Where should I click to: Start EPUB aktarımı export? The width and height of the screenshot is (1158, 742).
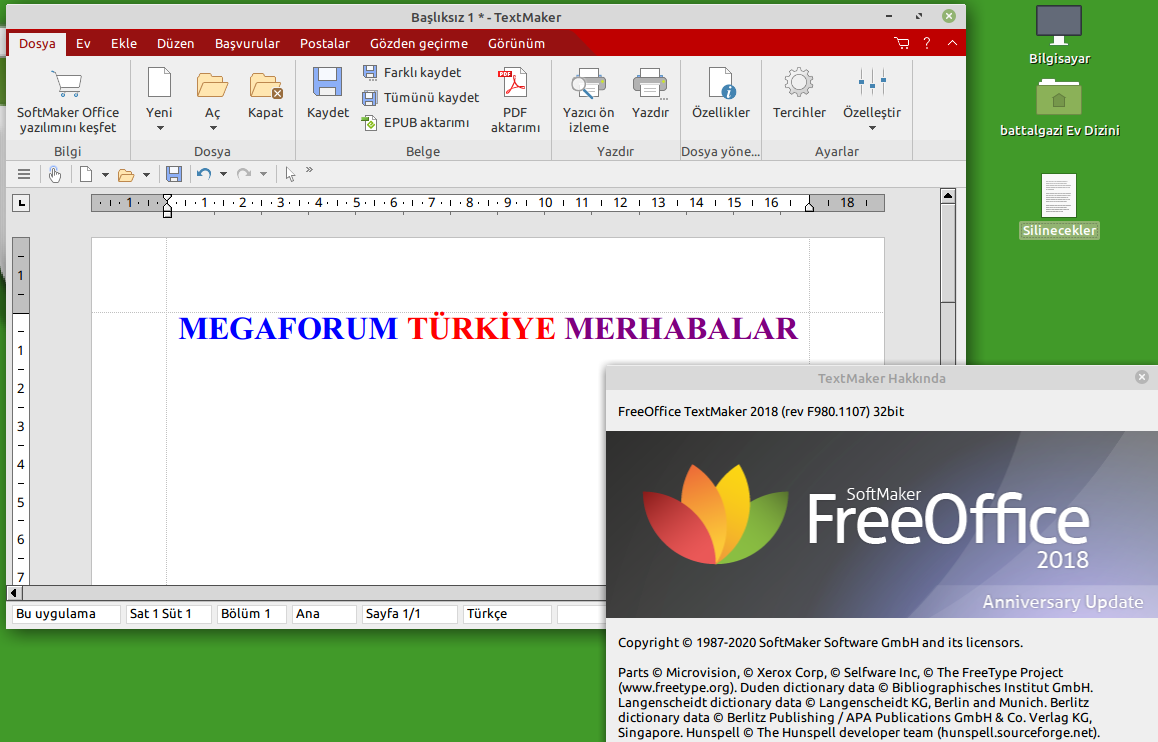point(416,123)
